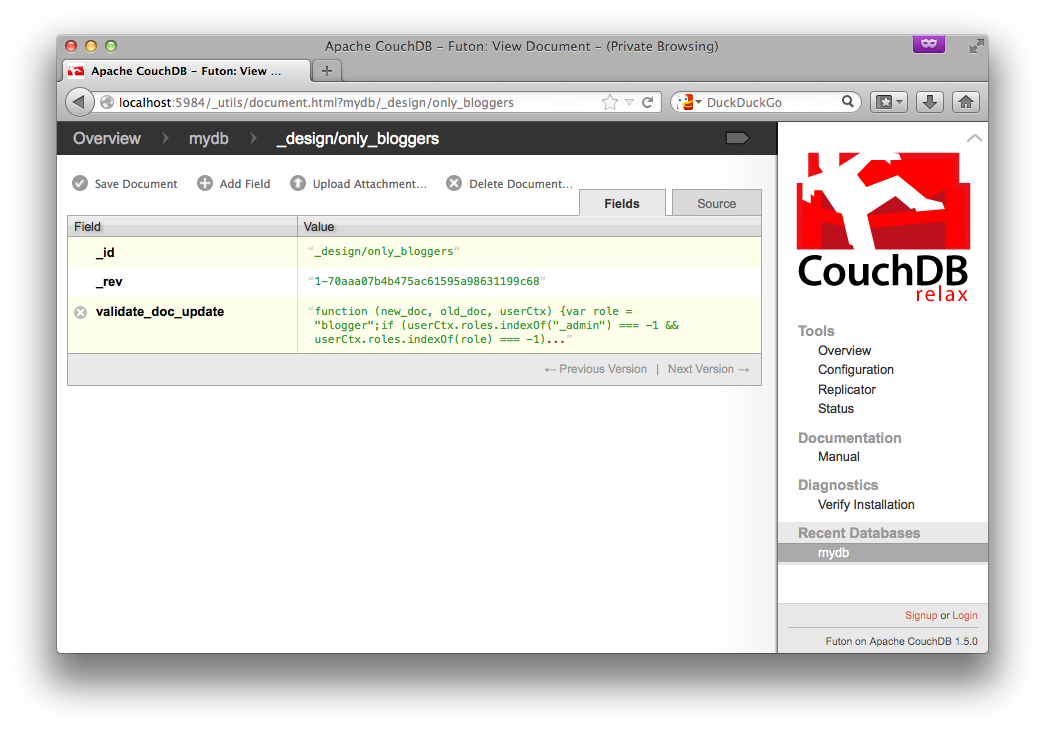Image resolution: width=1045 pixels, height=732 pixels.
Task: Click the Delete Document x icon
Action: (454, 183)
